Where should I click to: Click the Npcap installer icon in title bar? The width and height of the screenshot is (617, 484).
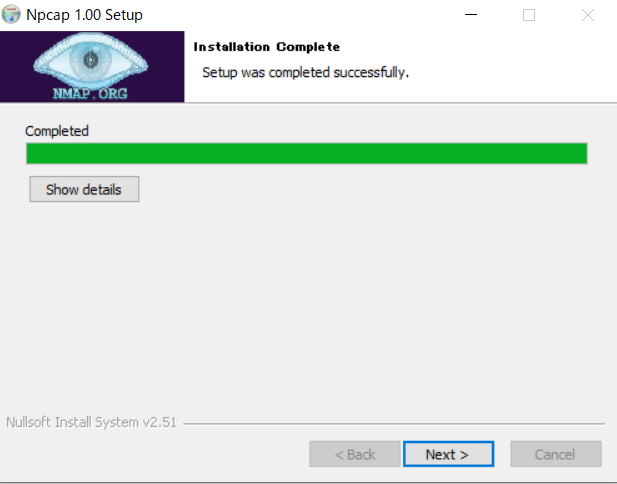click(x=11, y=15)
